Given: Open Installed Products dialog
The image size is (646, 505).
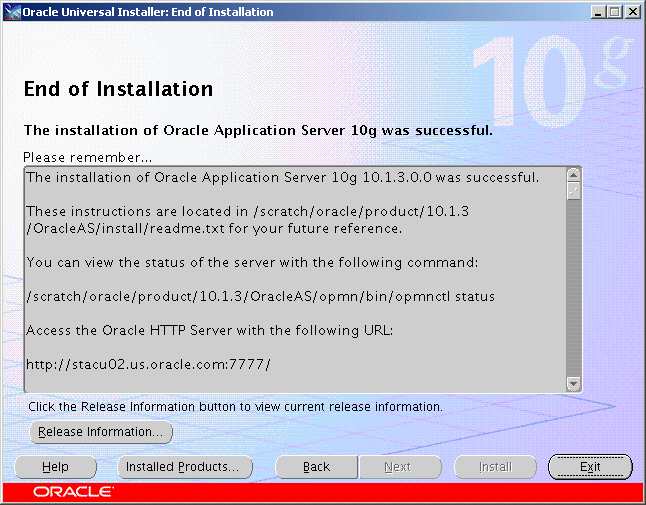Looking at the screenshot, I should pyautogui.click(x=185, y=467).
